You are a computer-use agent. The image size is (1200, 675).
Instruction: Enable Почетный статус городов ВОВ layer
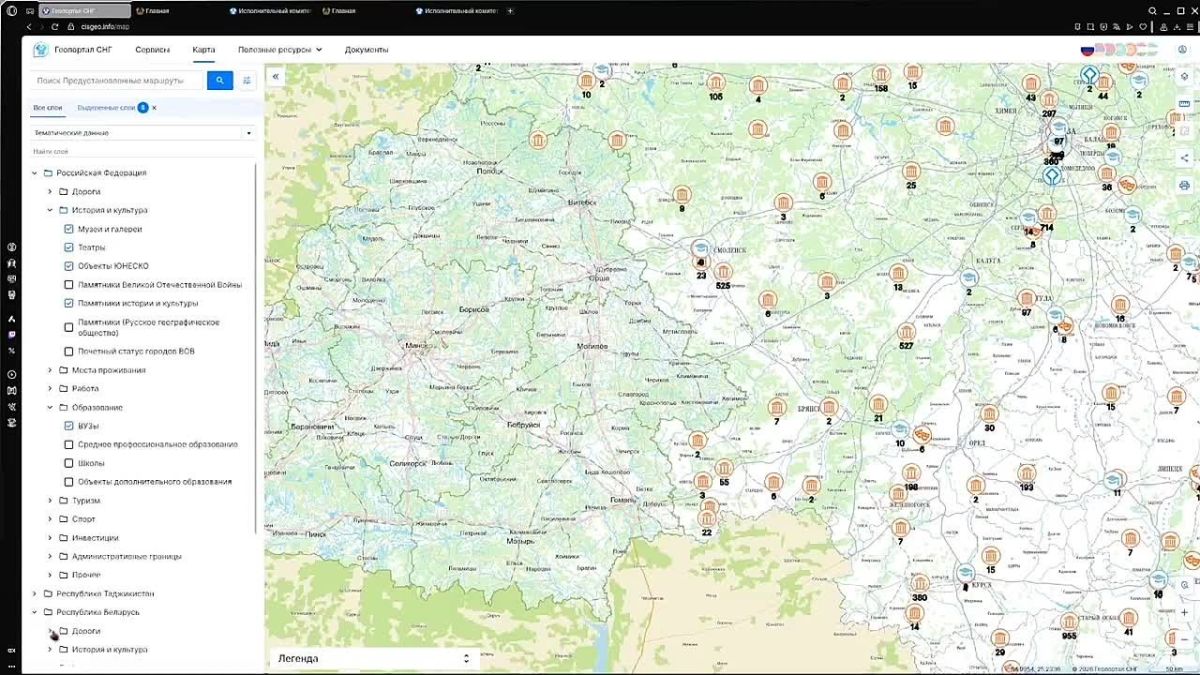click(69, 352)
